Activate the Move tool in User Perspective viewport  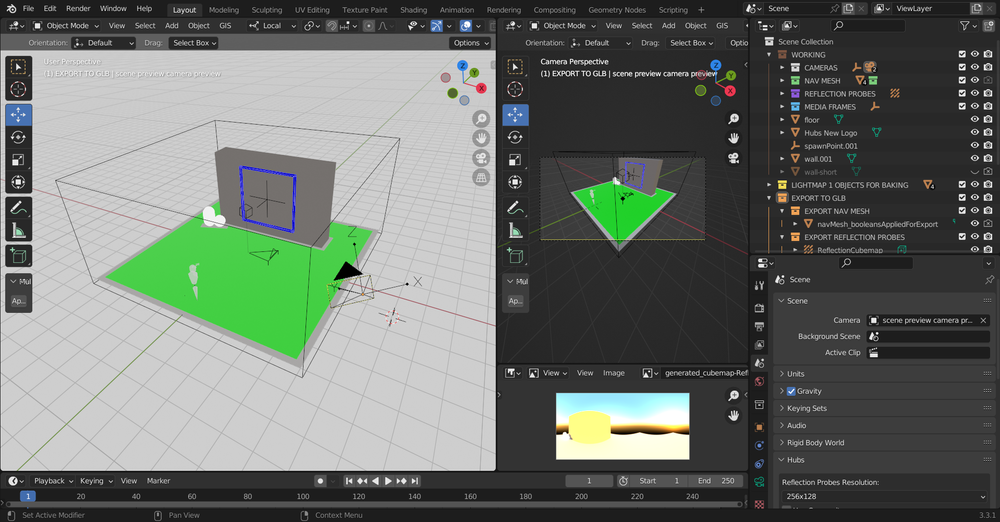tap(18, 115)
